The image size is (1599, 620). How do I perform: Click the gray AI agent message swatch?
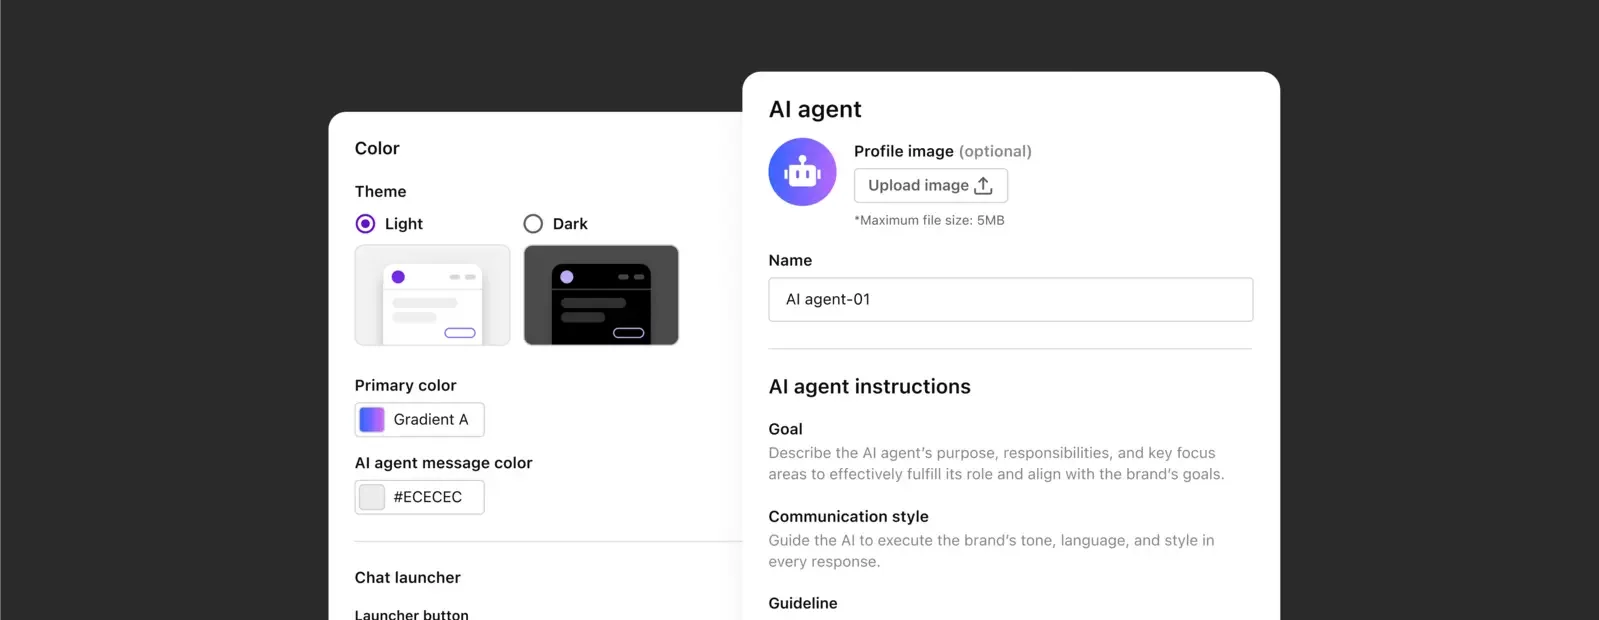(372, 497)
